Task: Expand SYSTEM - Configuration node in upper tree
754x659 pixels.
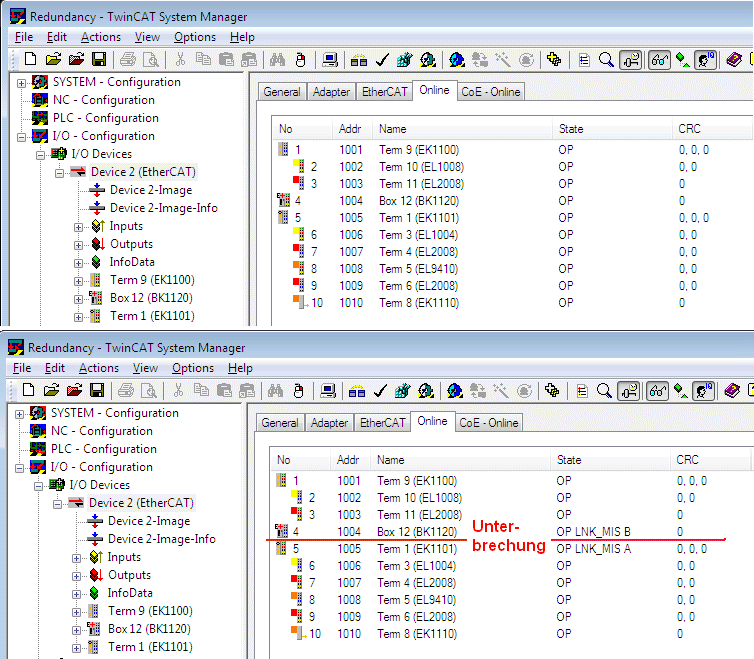Action: 21,82
